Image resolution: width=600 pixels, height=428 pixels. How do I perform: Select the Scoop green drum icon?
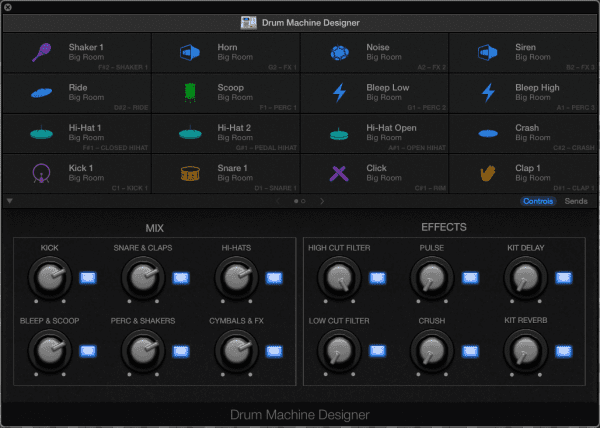click(190, 92)
